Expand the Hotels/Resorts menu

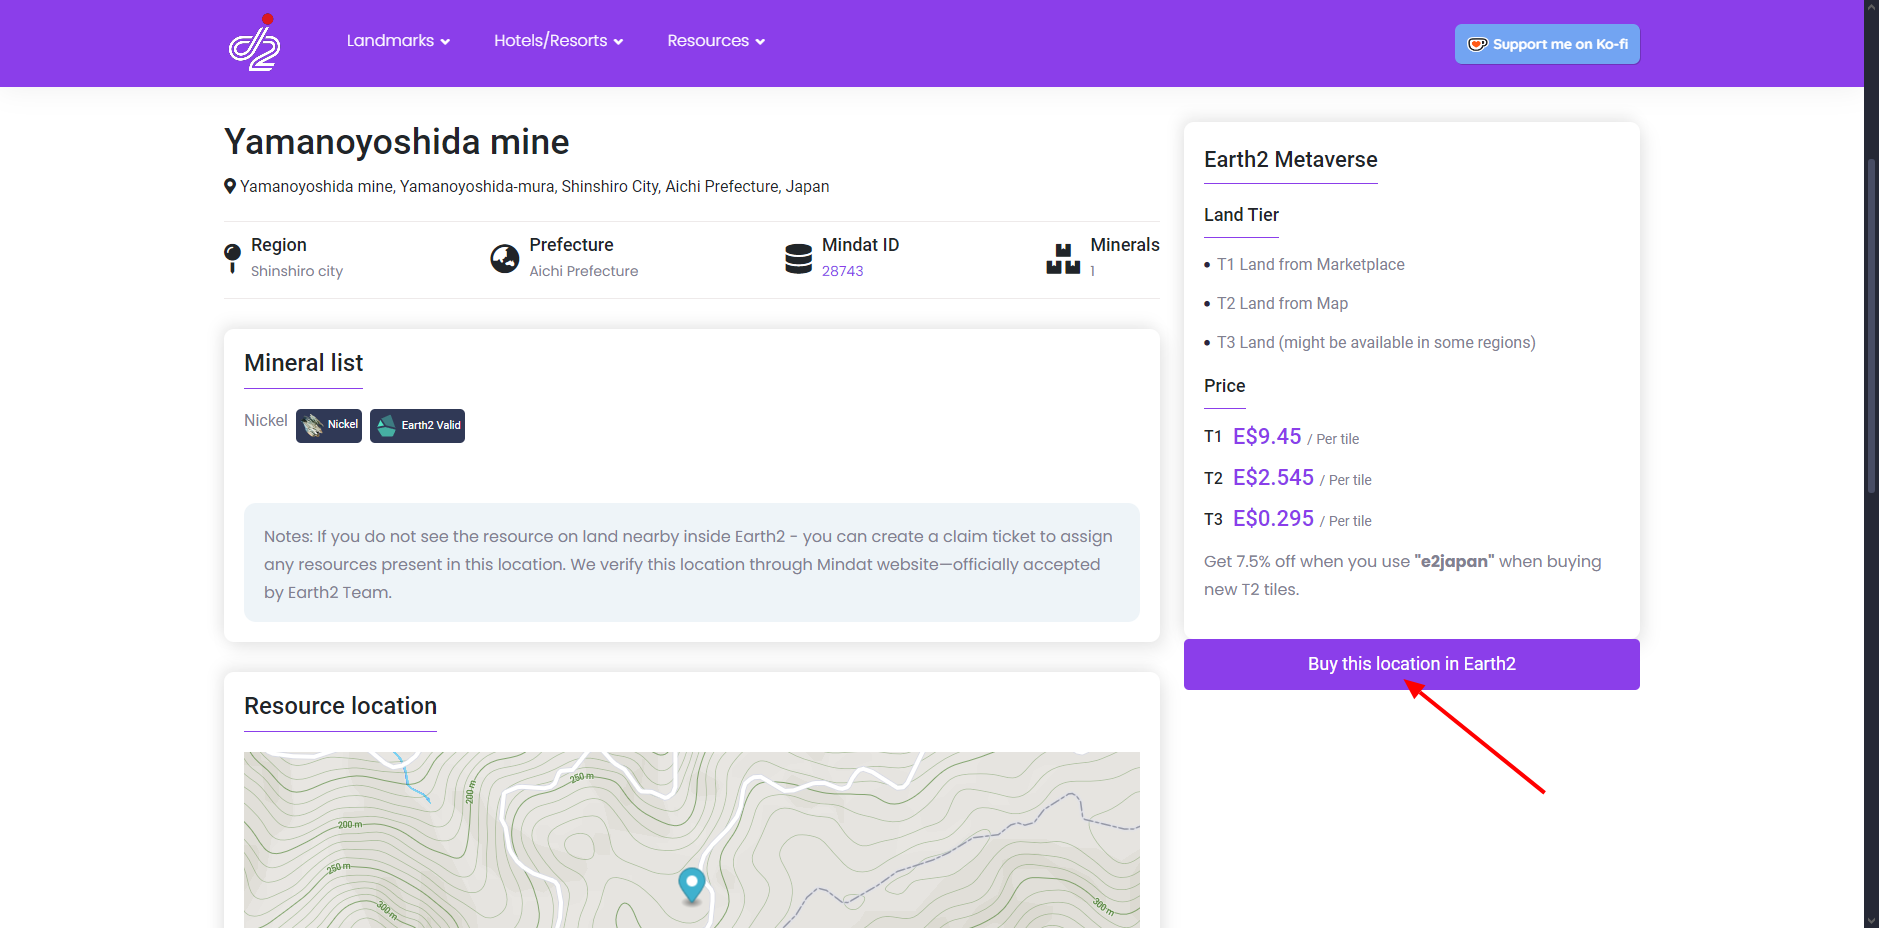[x=558, y=41]
